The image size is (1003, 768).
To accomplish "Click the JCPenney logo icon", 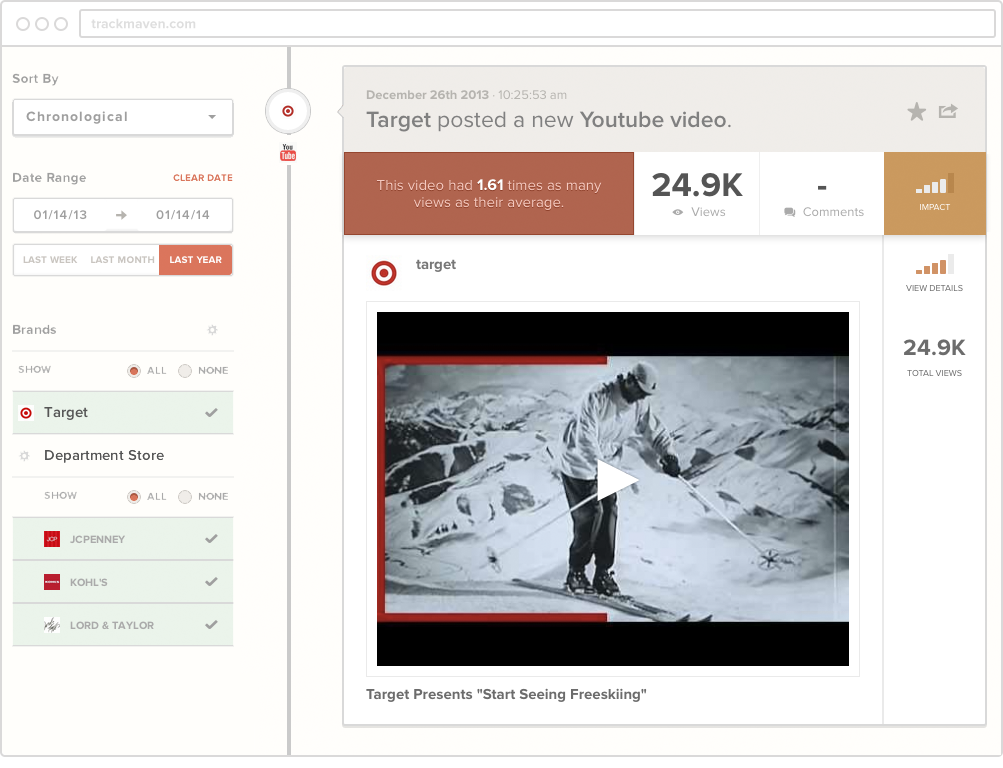I will [52, 539].
